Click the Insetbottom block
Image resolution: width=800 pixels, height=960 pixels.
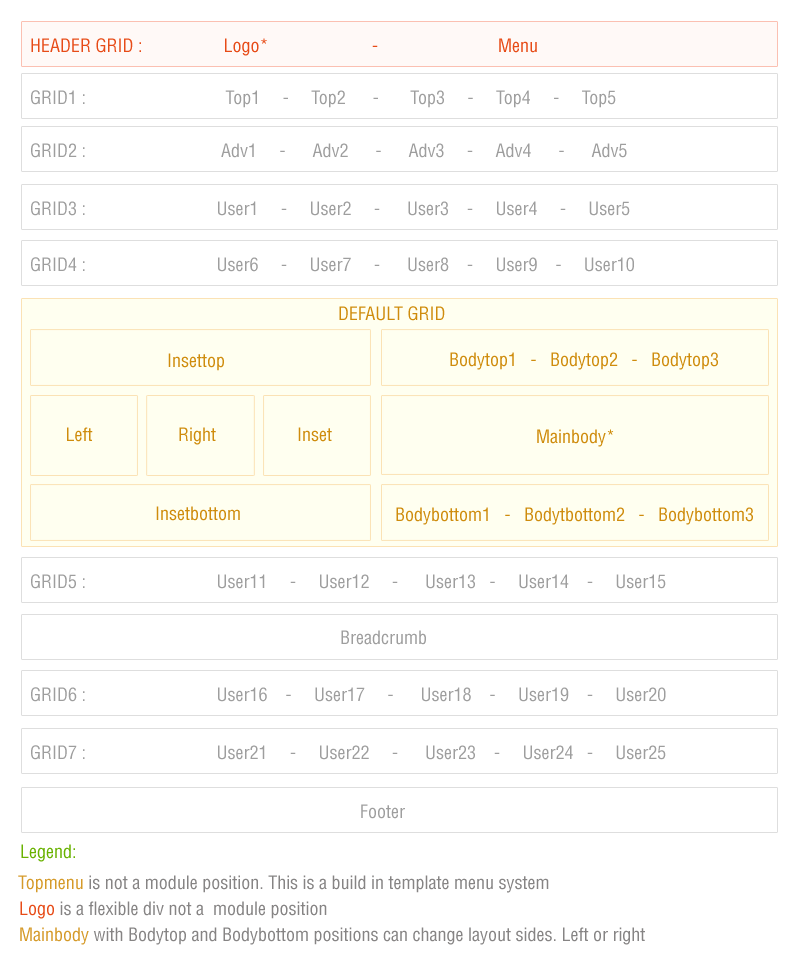[x=200, y=513]
